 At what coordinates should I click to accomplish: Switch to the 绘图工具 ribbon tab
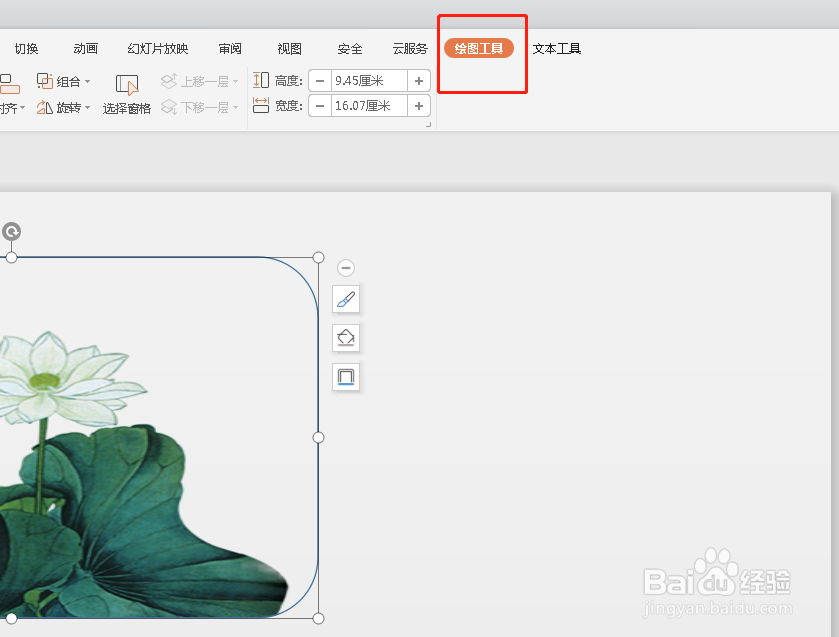[x=481, y=47]
